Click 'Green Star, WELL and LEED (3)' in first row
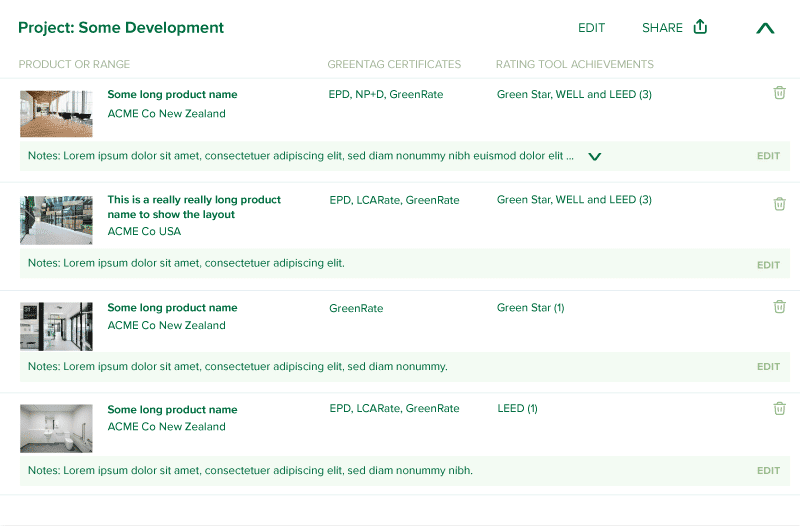 (x=574, y=94)
